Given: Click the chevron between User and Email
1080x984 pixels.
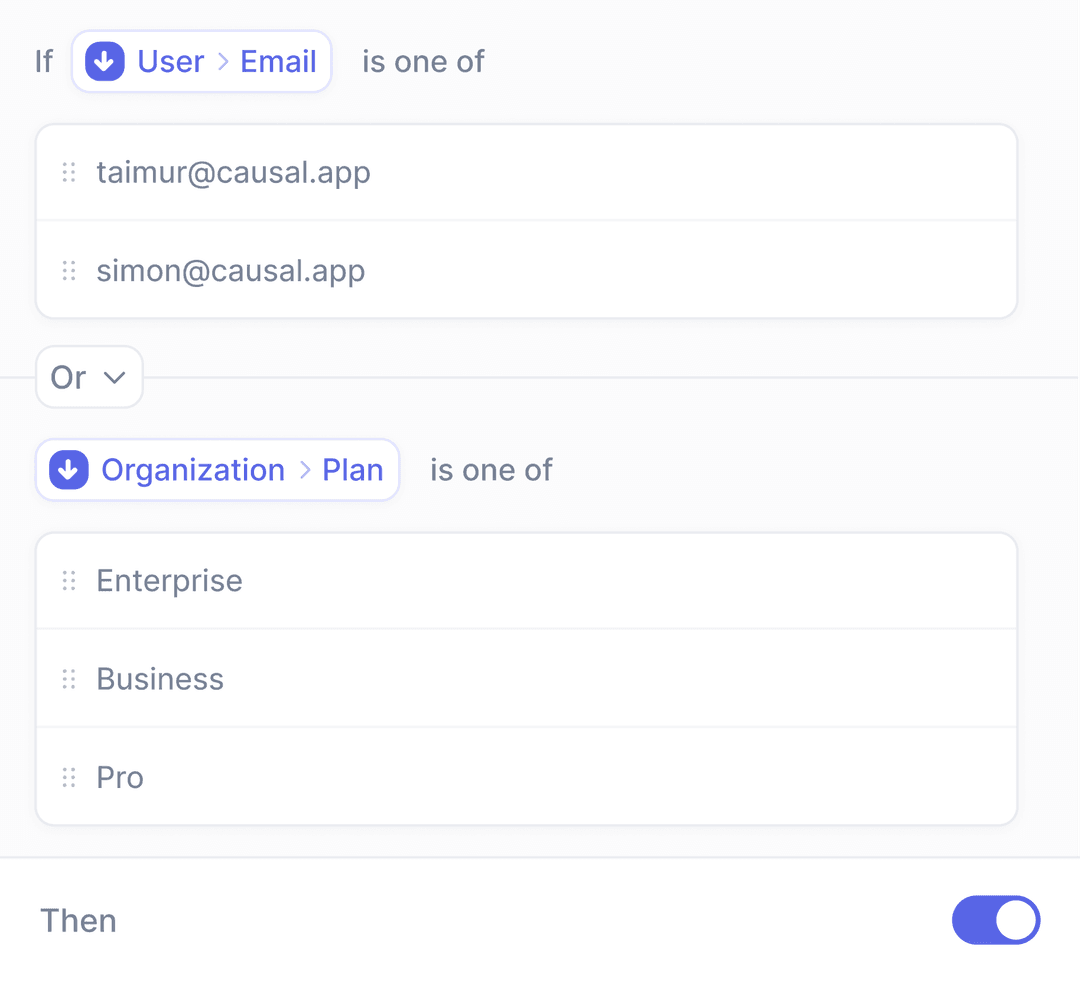Looking at the screenshot, I should [223, 62].
